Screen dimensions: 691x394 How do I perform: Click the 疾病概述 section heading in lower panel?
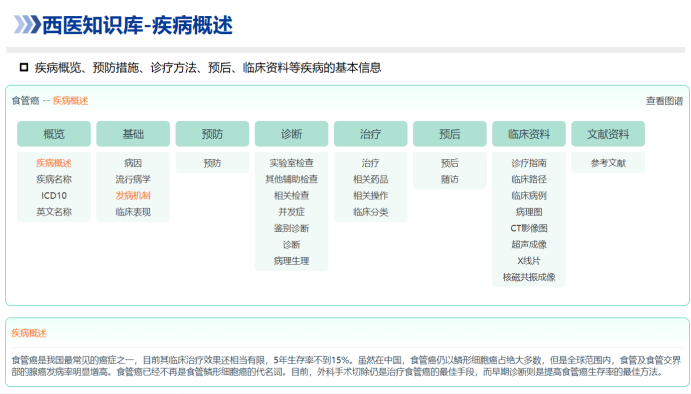29,333
